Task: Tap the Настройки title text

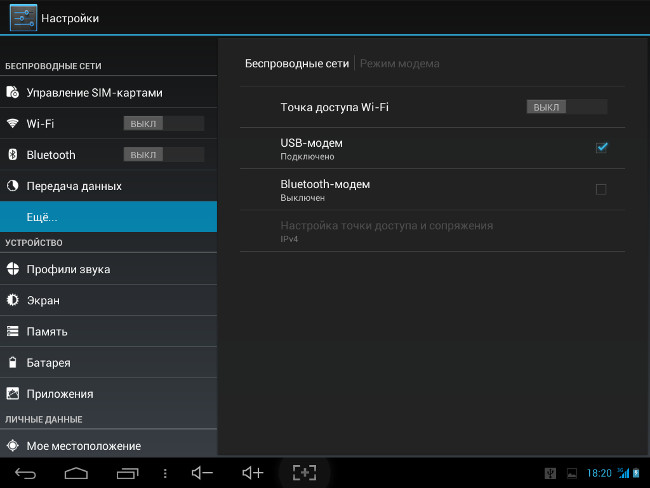Action: pyautogui.click(x=70, y=18)
